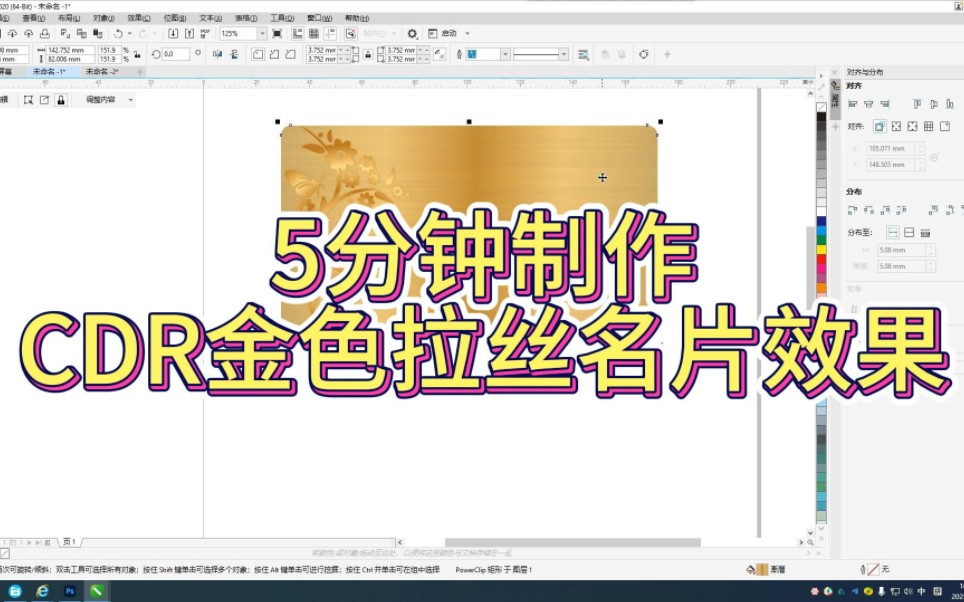Select the distribute centers horizontally icon

click(x=866, y=209)
